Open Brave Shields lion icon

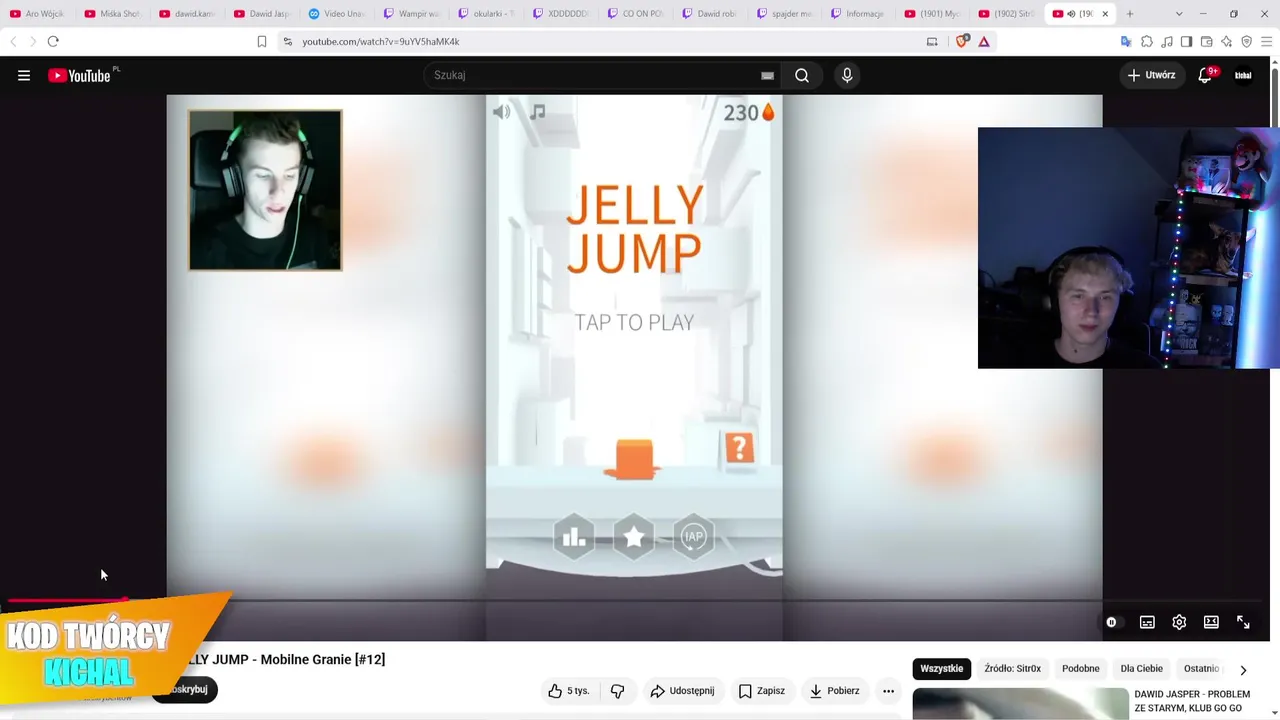(x=962, y=41)
